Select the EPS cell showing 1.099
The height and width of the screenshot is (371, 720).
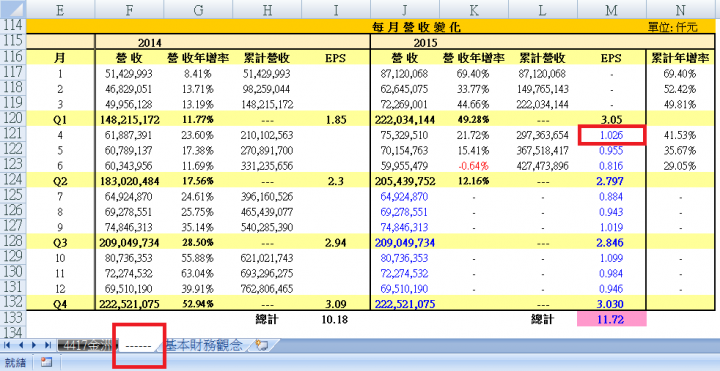[611, 258]
